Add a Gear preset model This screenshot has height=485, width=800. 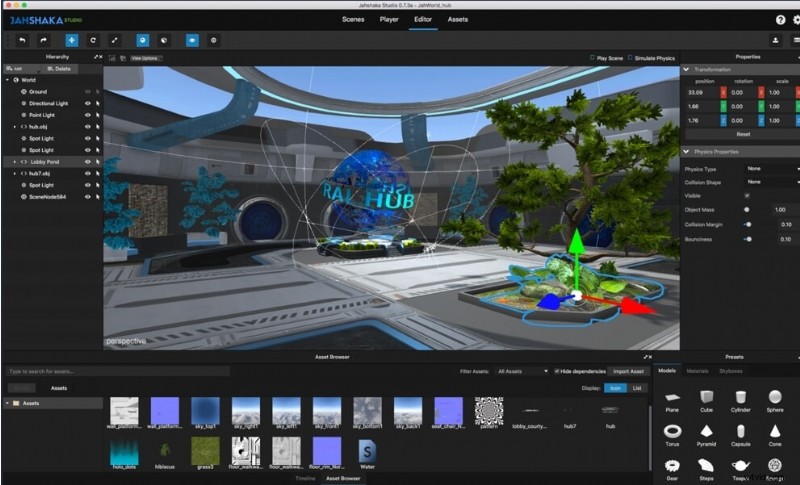pos(672,470)
